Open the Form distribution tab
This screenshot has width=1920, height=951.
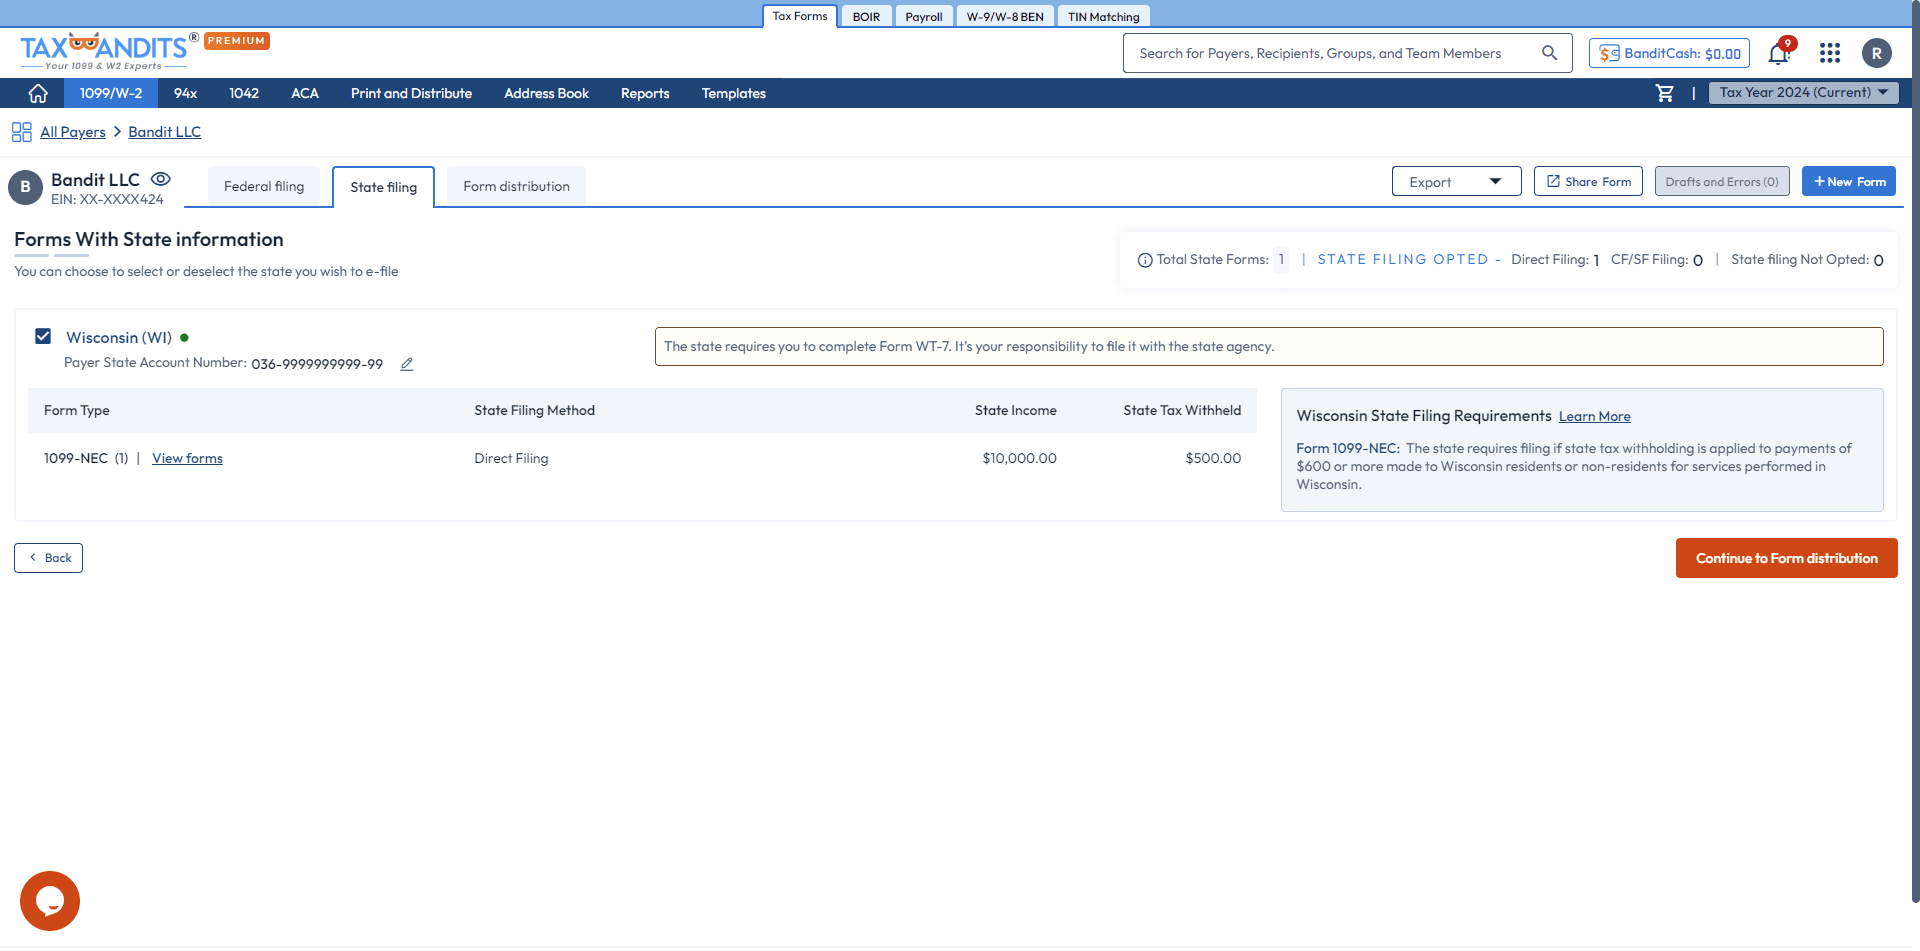pos(516,186)
